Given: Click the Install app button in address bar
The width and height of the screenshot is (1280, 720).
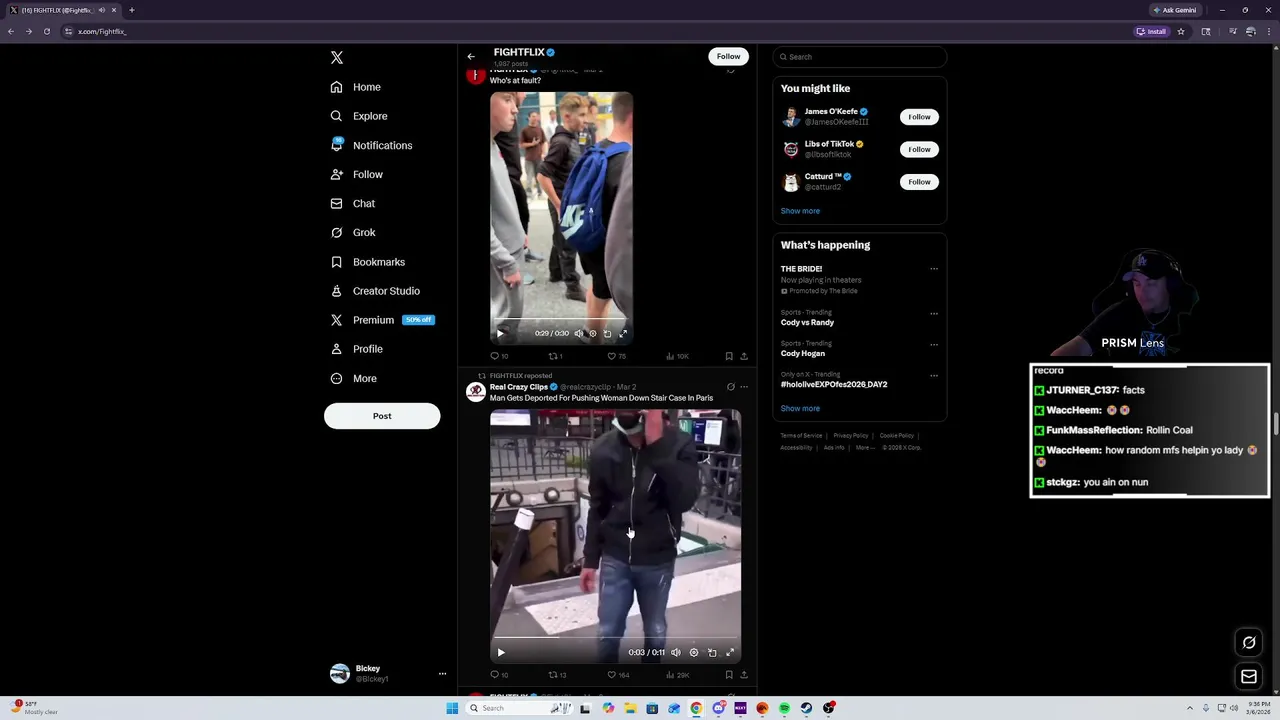Looking at the screenshot, I should click(1151, 31).
